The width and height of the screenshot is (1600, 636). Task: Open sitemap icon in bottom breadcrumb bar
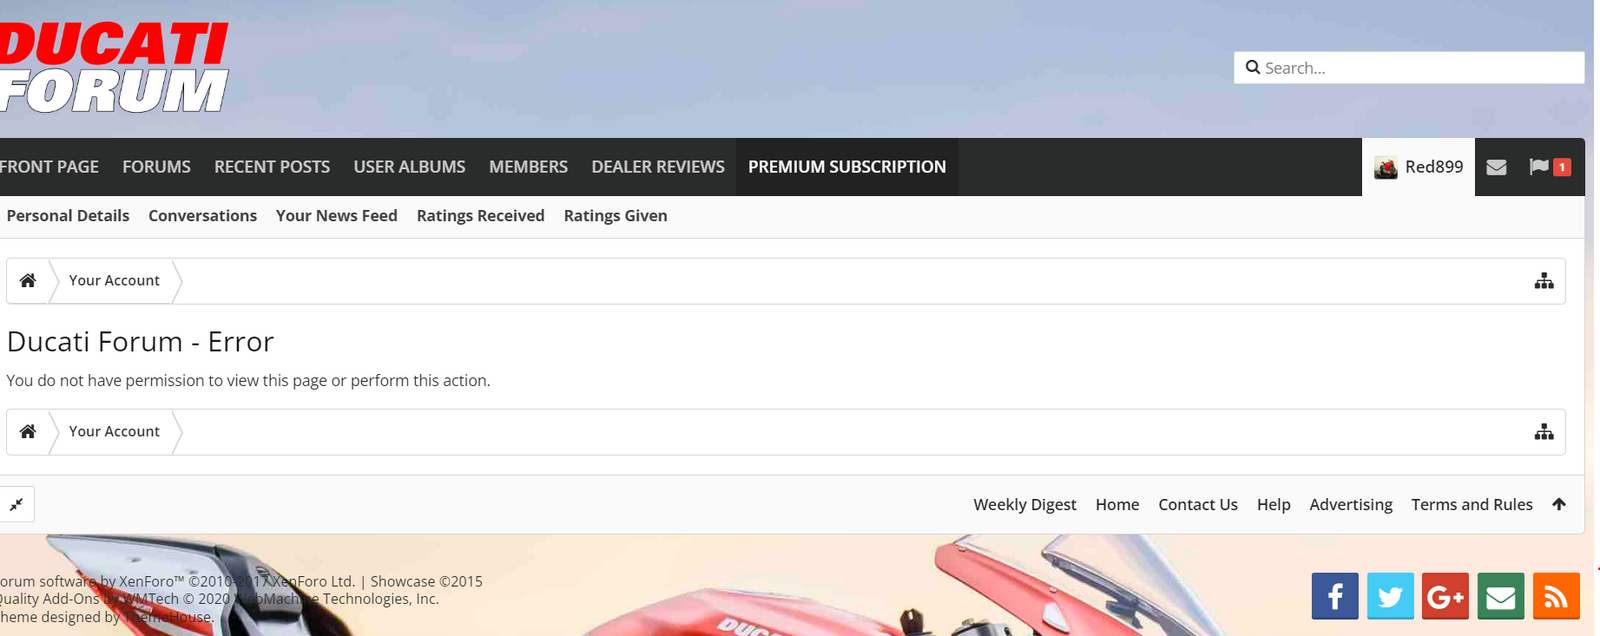coord(1544,432)
